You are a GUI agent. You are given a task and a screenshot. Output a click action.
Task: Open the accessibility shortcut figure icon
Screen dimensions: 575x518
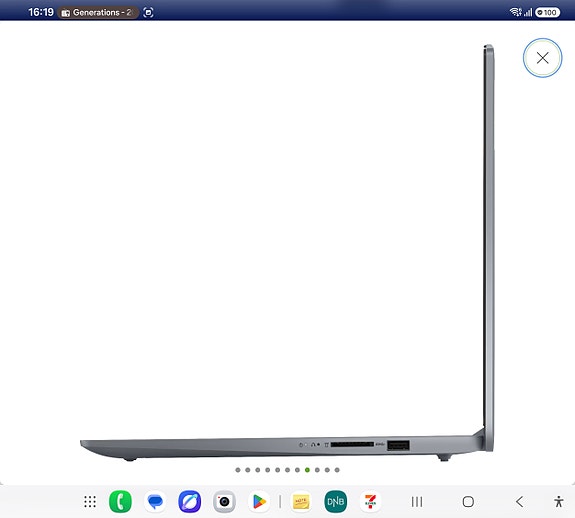(x=559, y=502)
